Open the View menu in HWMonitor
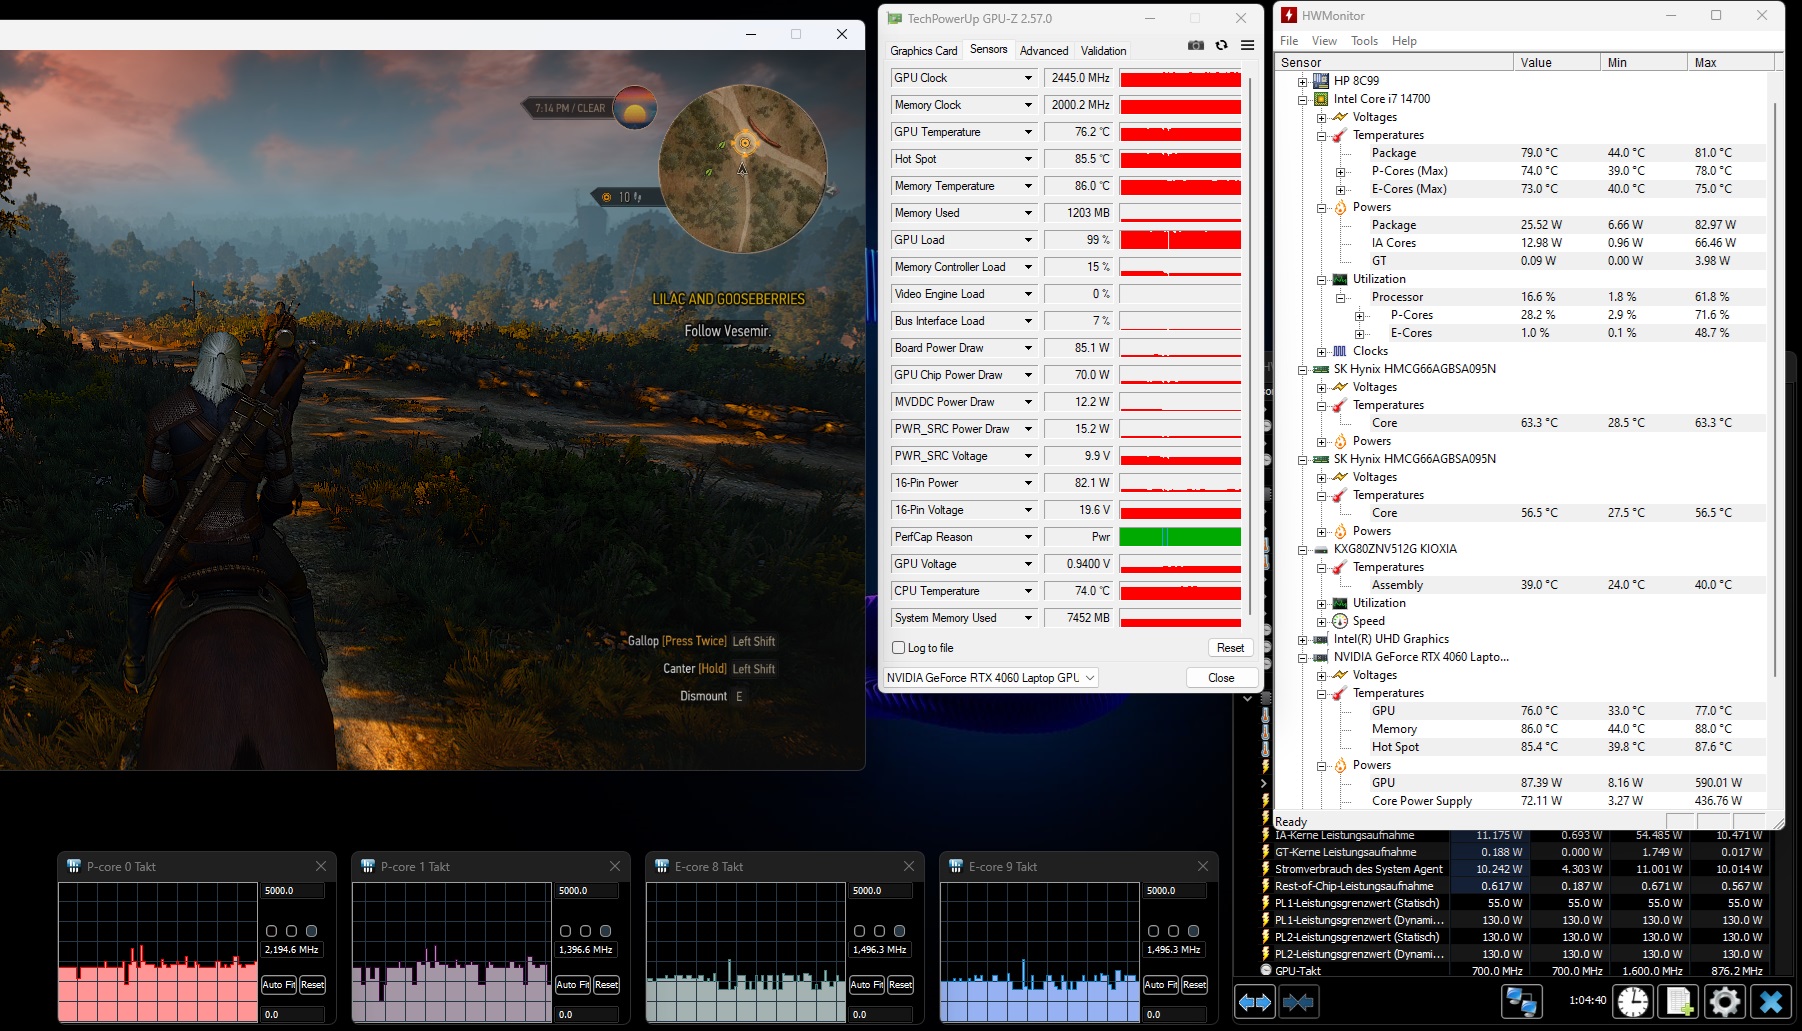This screenshot has height=1031, width=1802. click(x=1324, y=41)
